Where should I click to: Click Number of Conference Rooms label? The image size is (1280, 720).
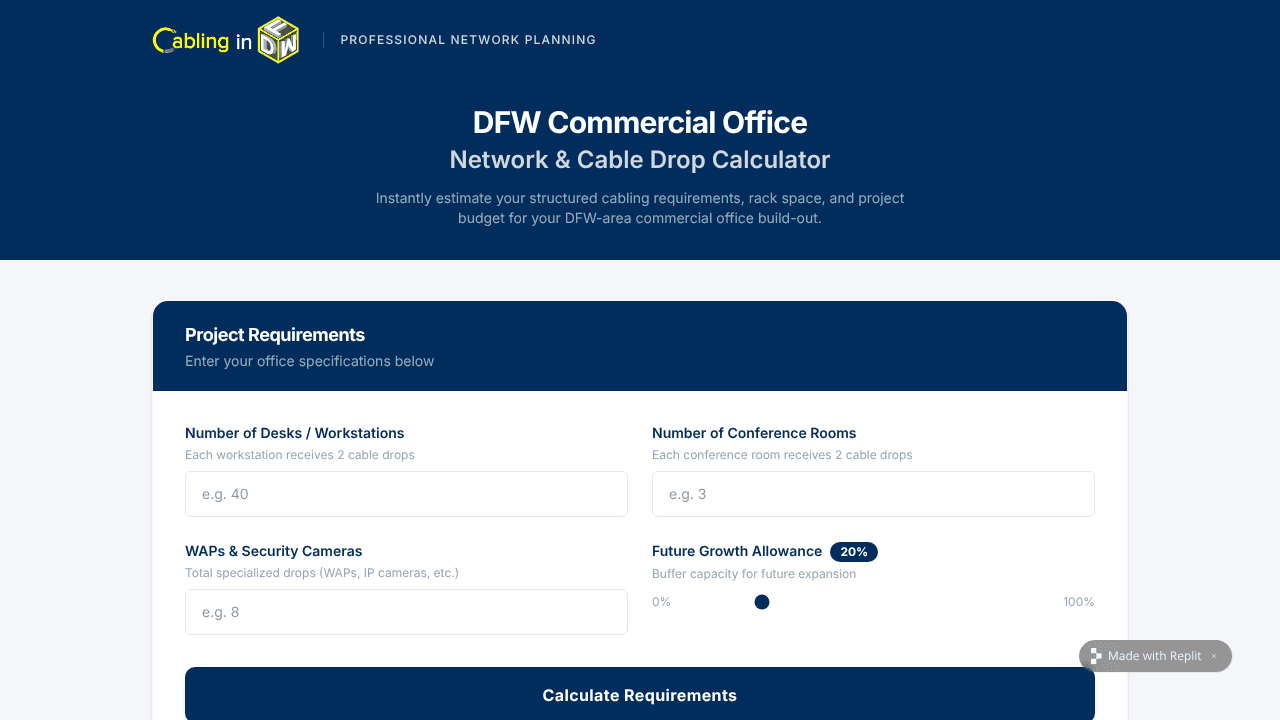tap(754, 433)
